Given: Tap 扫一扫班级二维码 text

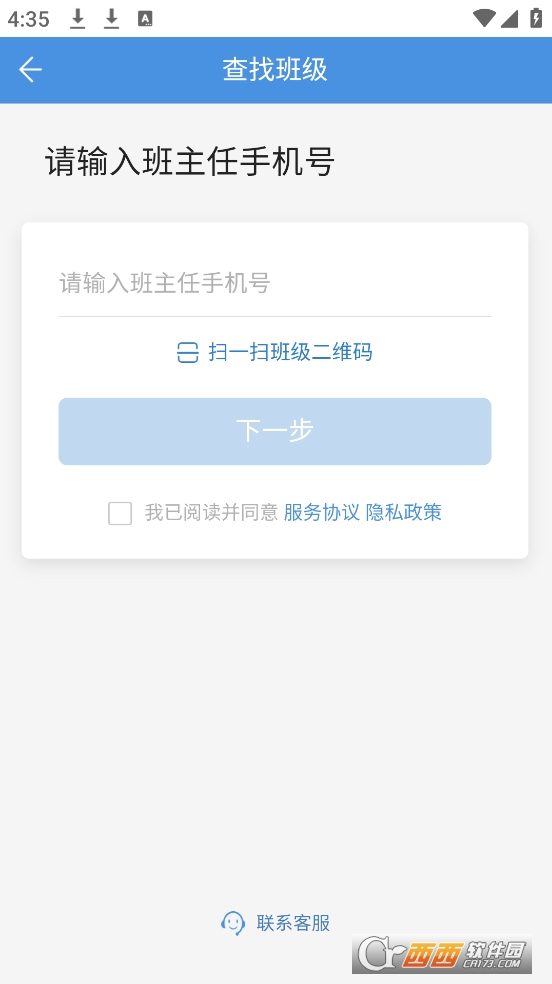Looking at the screenshot, I should tap(290, 352).
